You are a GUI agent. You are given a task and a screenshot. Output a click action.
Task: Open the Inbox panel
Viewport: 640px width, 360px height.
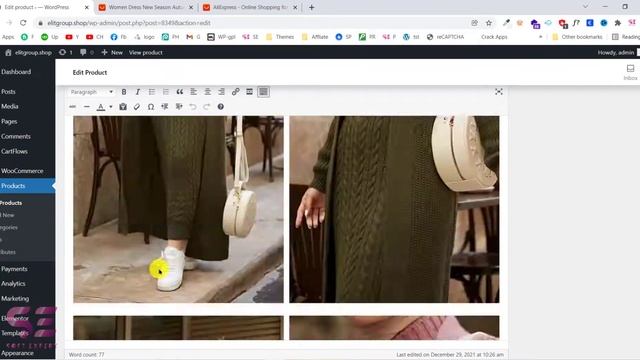pos(630,72)
